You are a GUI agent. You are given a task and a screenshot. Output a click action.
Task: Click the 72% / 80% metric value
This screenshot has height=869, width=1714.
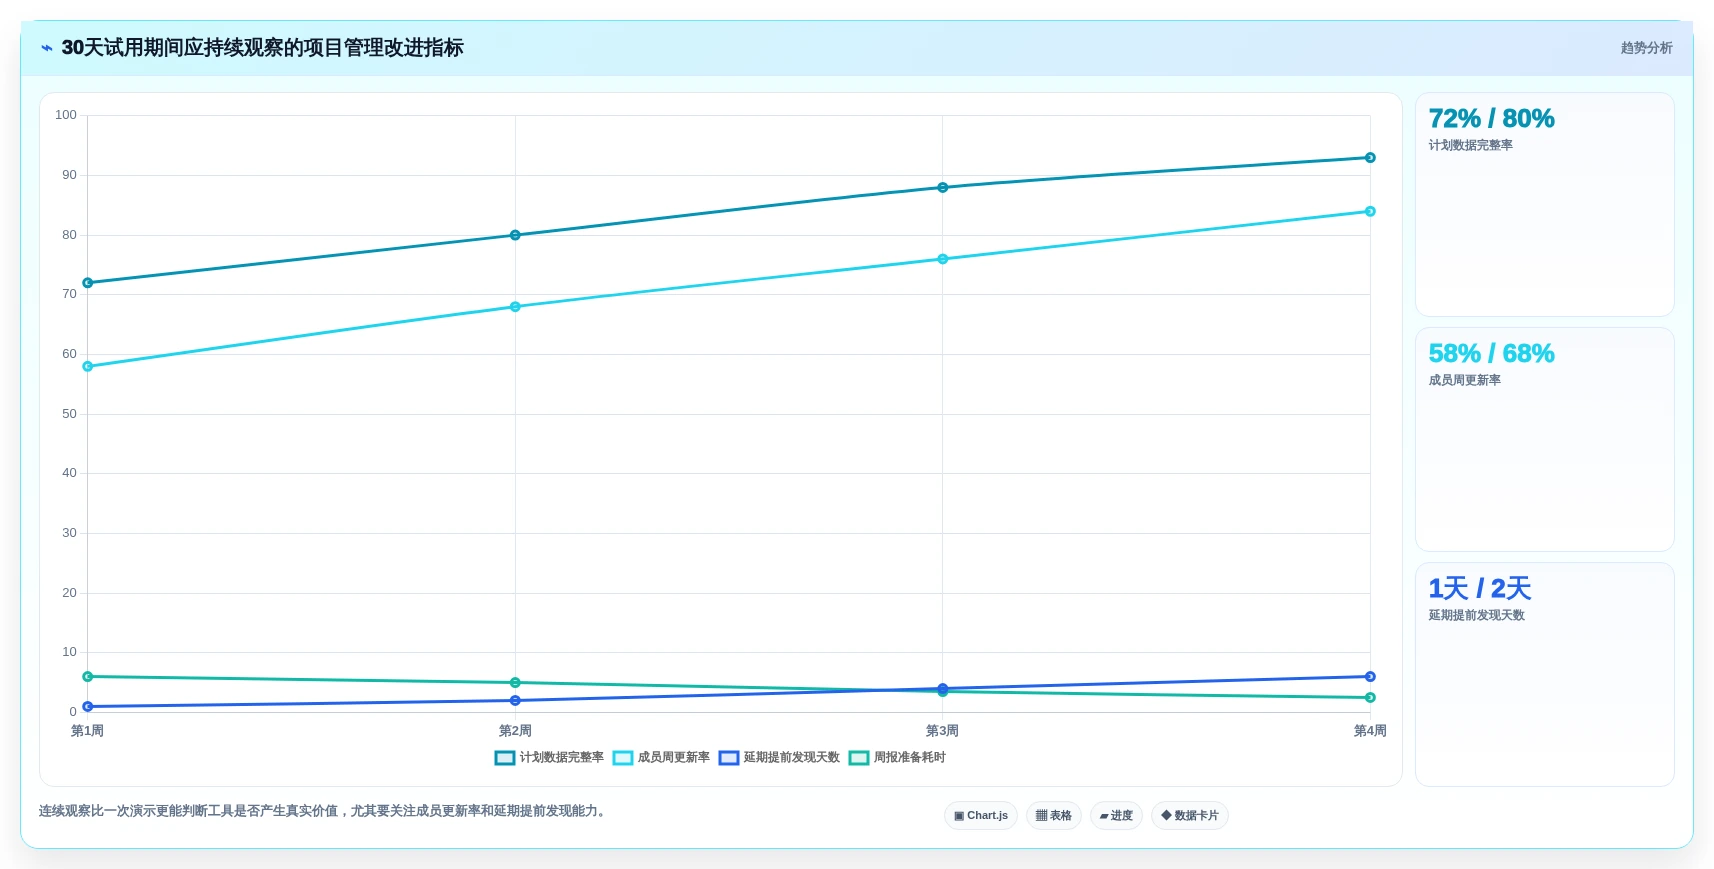1491,119
